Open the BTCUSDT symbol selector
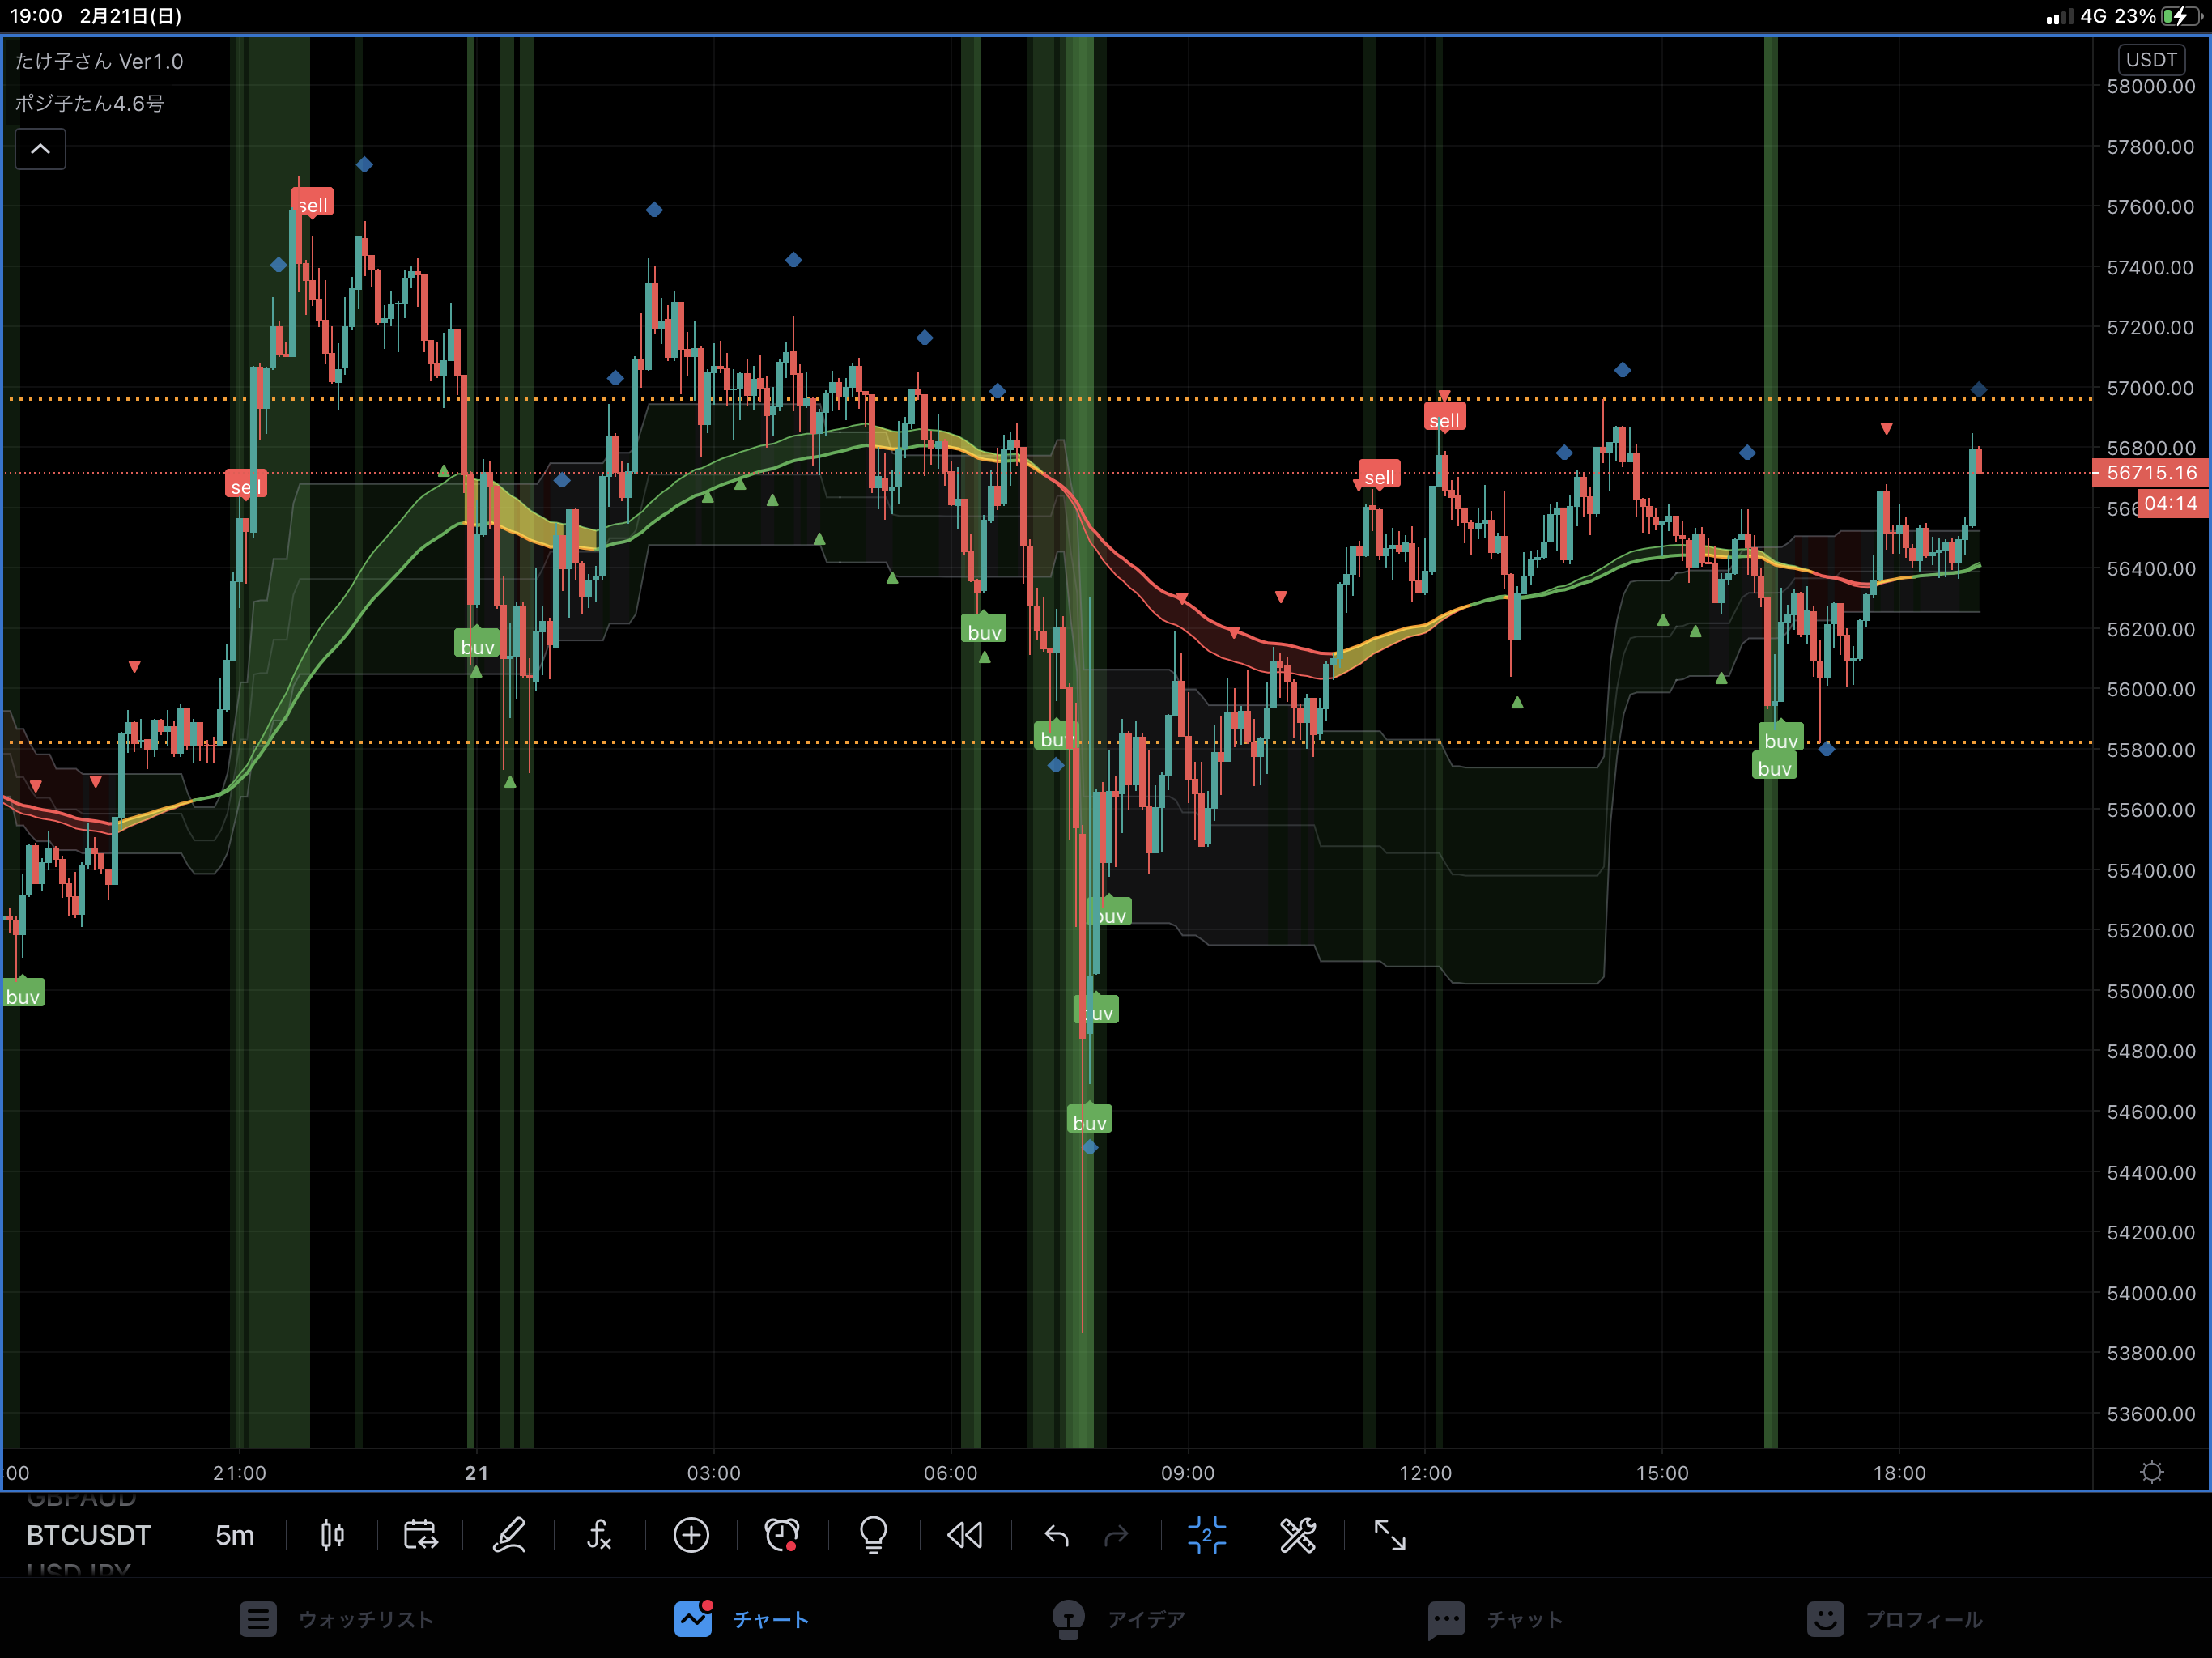 [x=88, y=1535]
